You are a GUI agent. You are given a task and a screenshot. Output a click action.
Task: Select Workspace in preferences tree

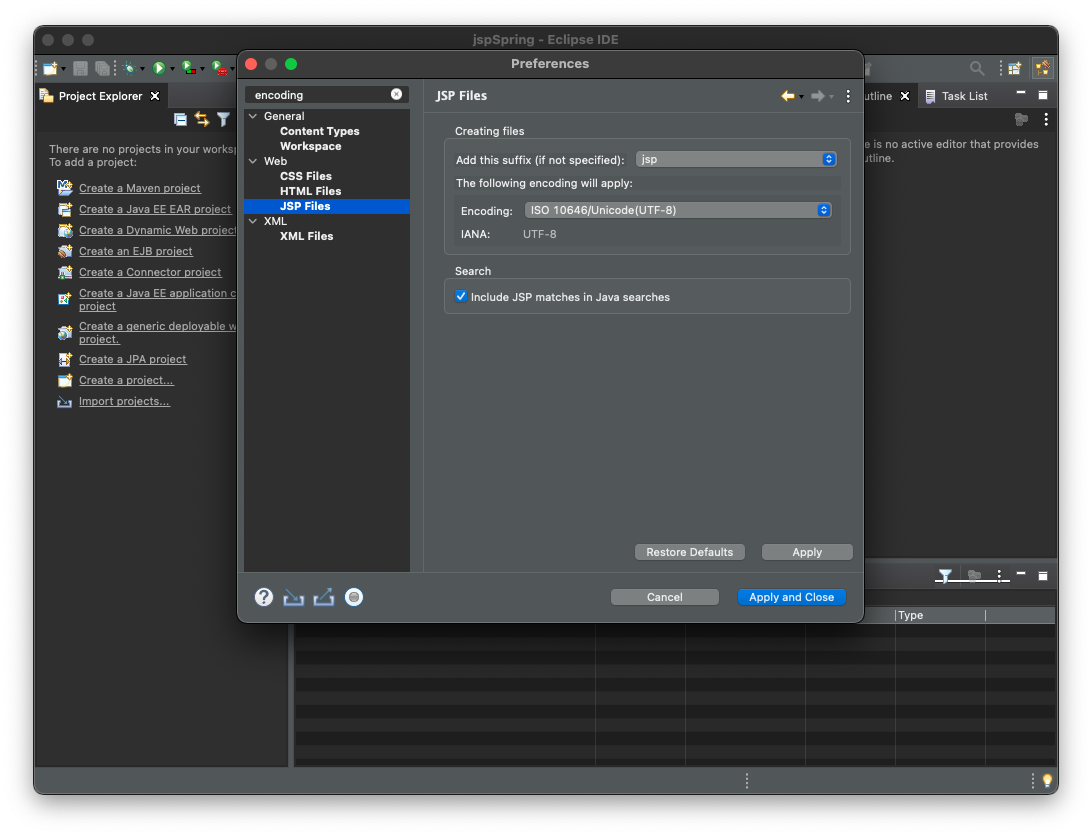pos(311,146)
